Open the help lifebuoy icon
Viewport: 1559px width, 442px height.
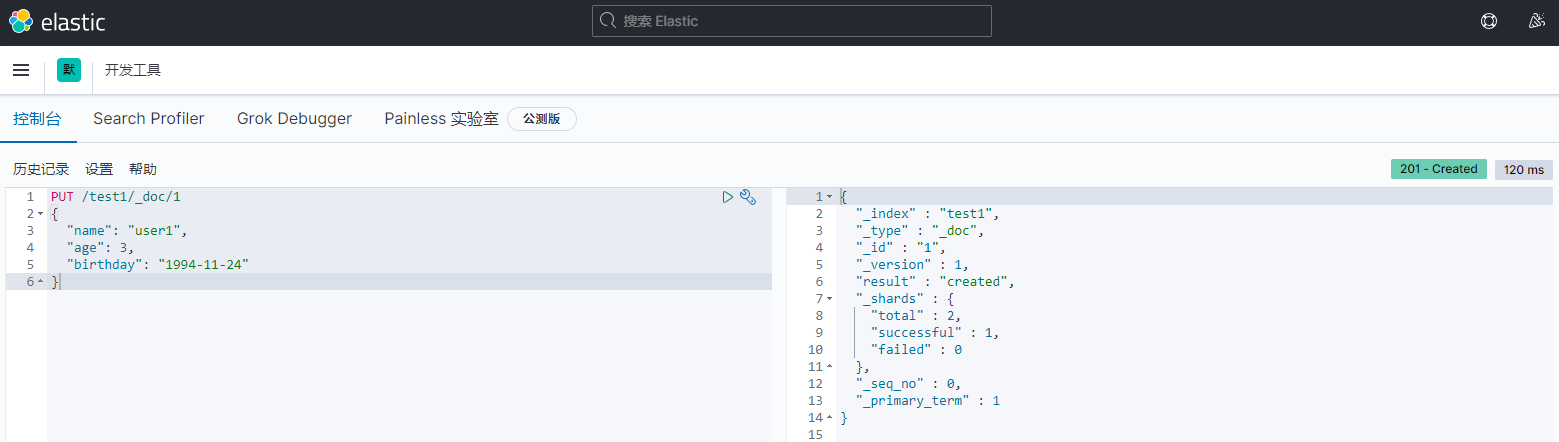(1489, 21)
